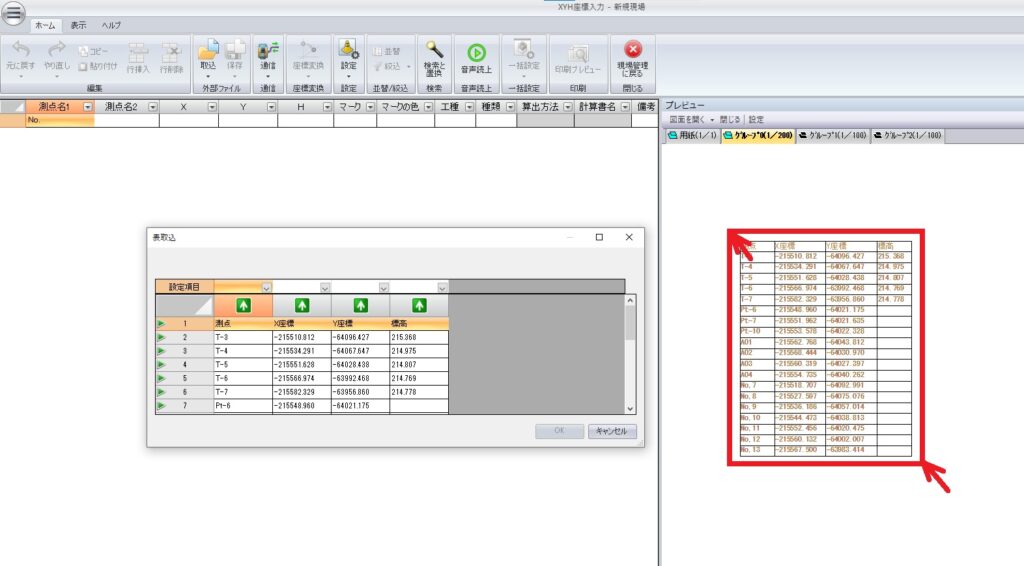Open filter dropdown on 測点名1 column
This screenshot has width=1024, height=566.
click(x=87, y=106)
